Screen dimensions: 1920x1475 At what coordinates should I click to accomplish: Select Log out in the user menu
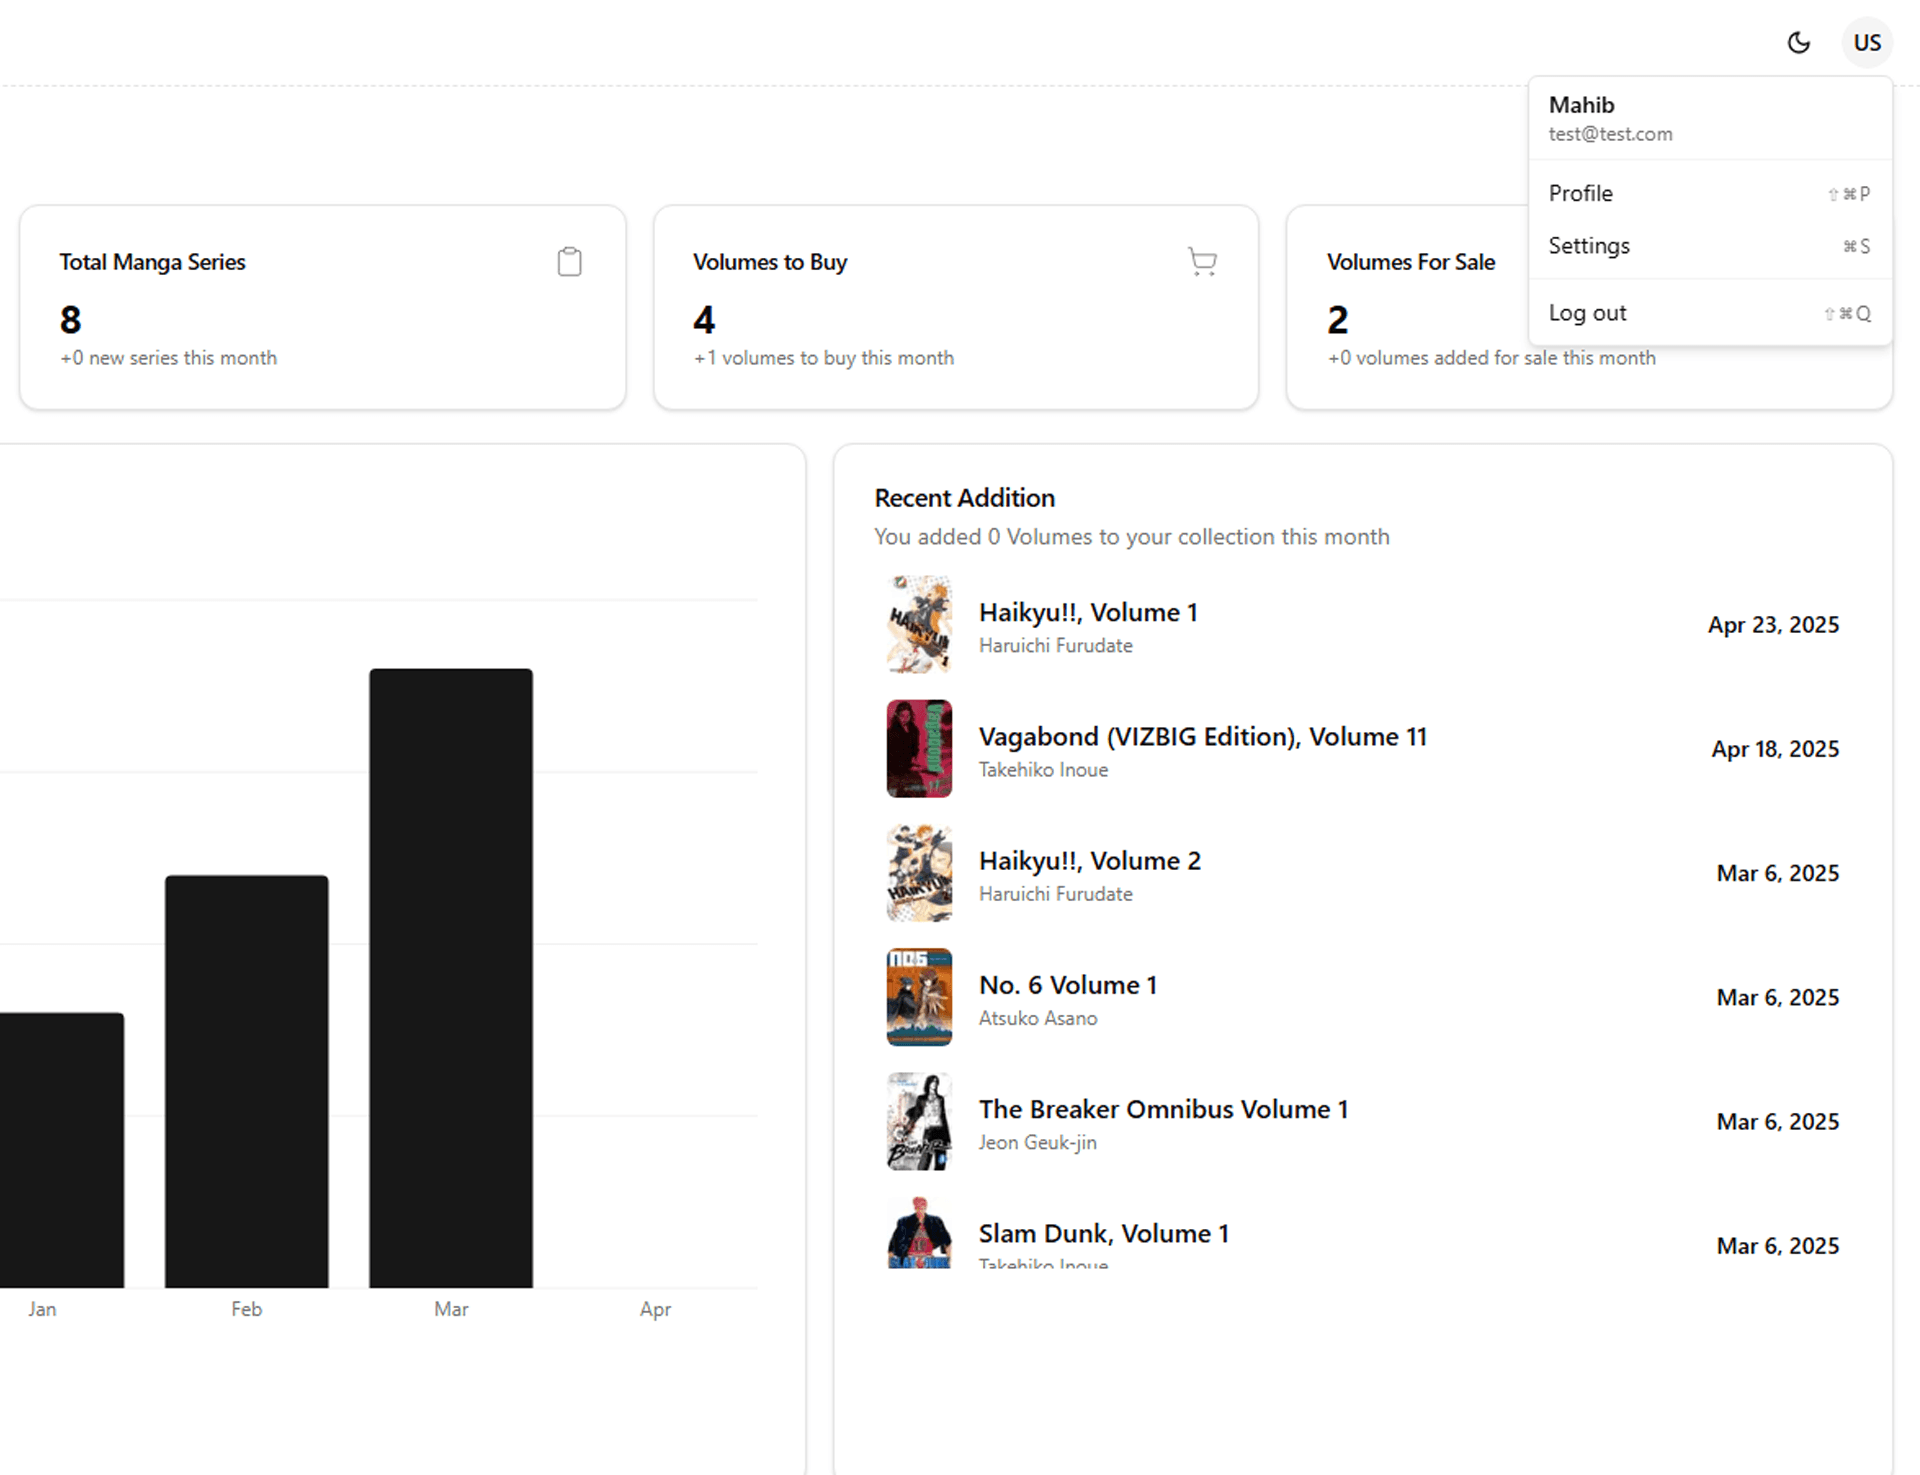(x=1710, y=313)
